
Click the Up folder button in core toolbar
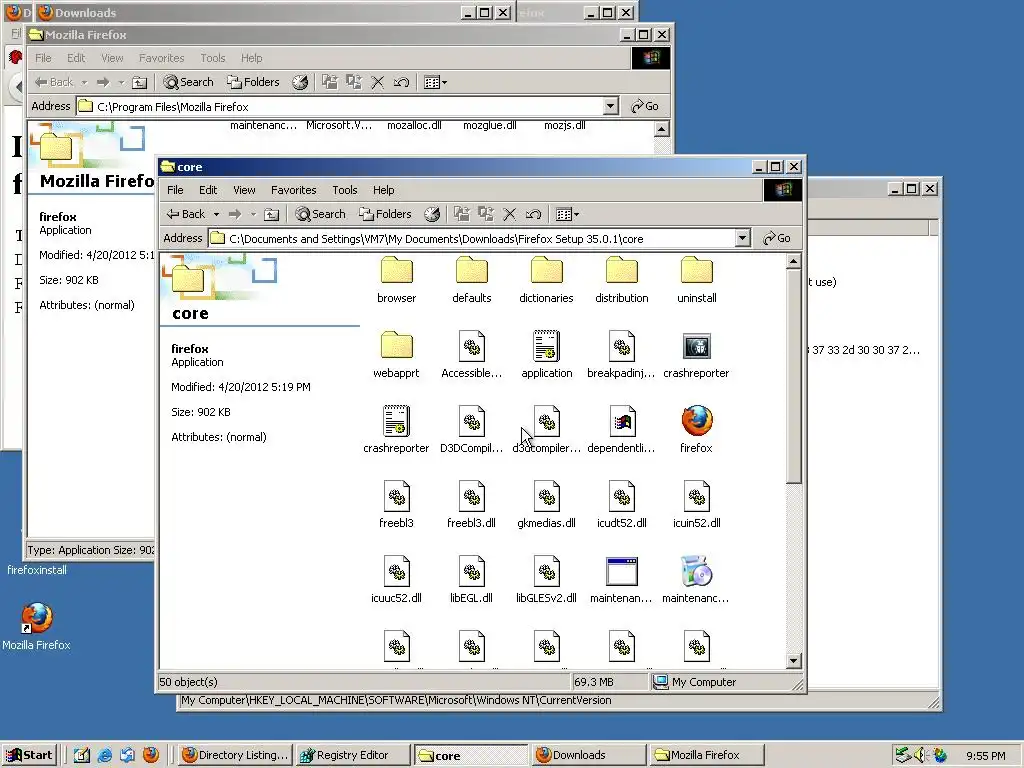coord(272,214)
